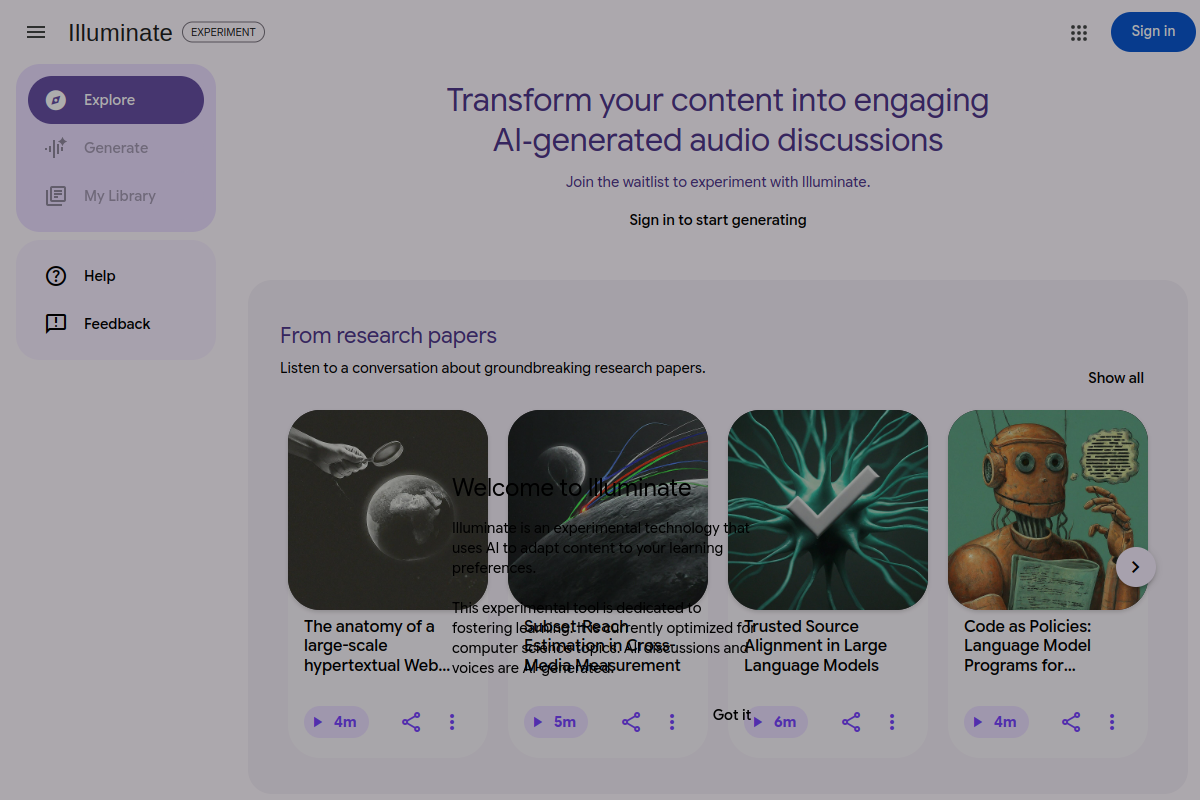Open the magnifying glass globe thumbnail
The image size is (1200, 800).
click(x=388, y=510)
